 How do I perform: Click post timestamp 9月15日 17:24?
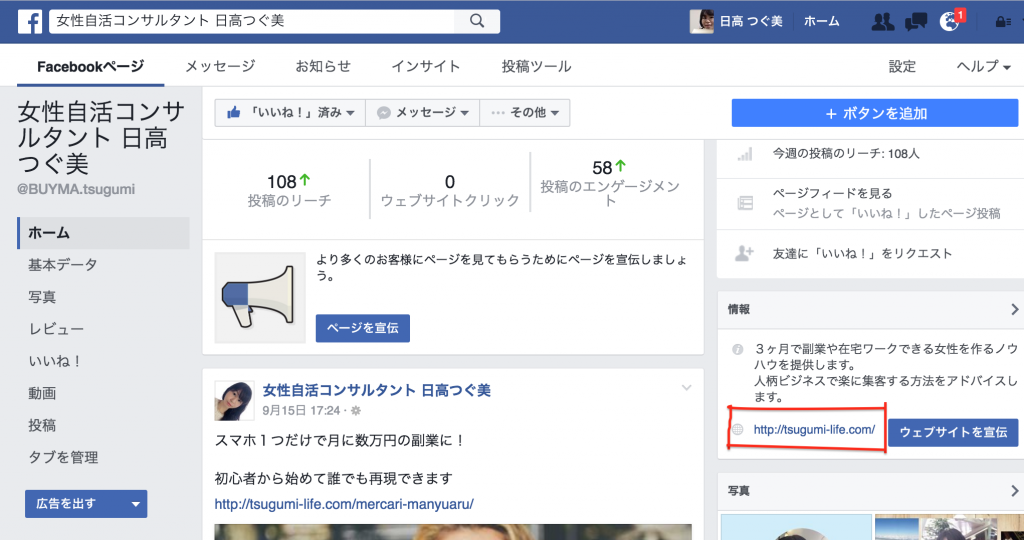click(301, 411)
